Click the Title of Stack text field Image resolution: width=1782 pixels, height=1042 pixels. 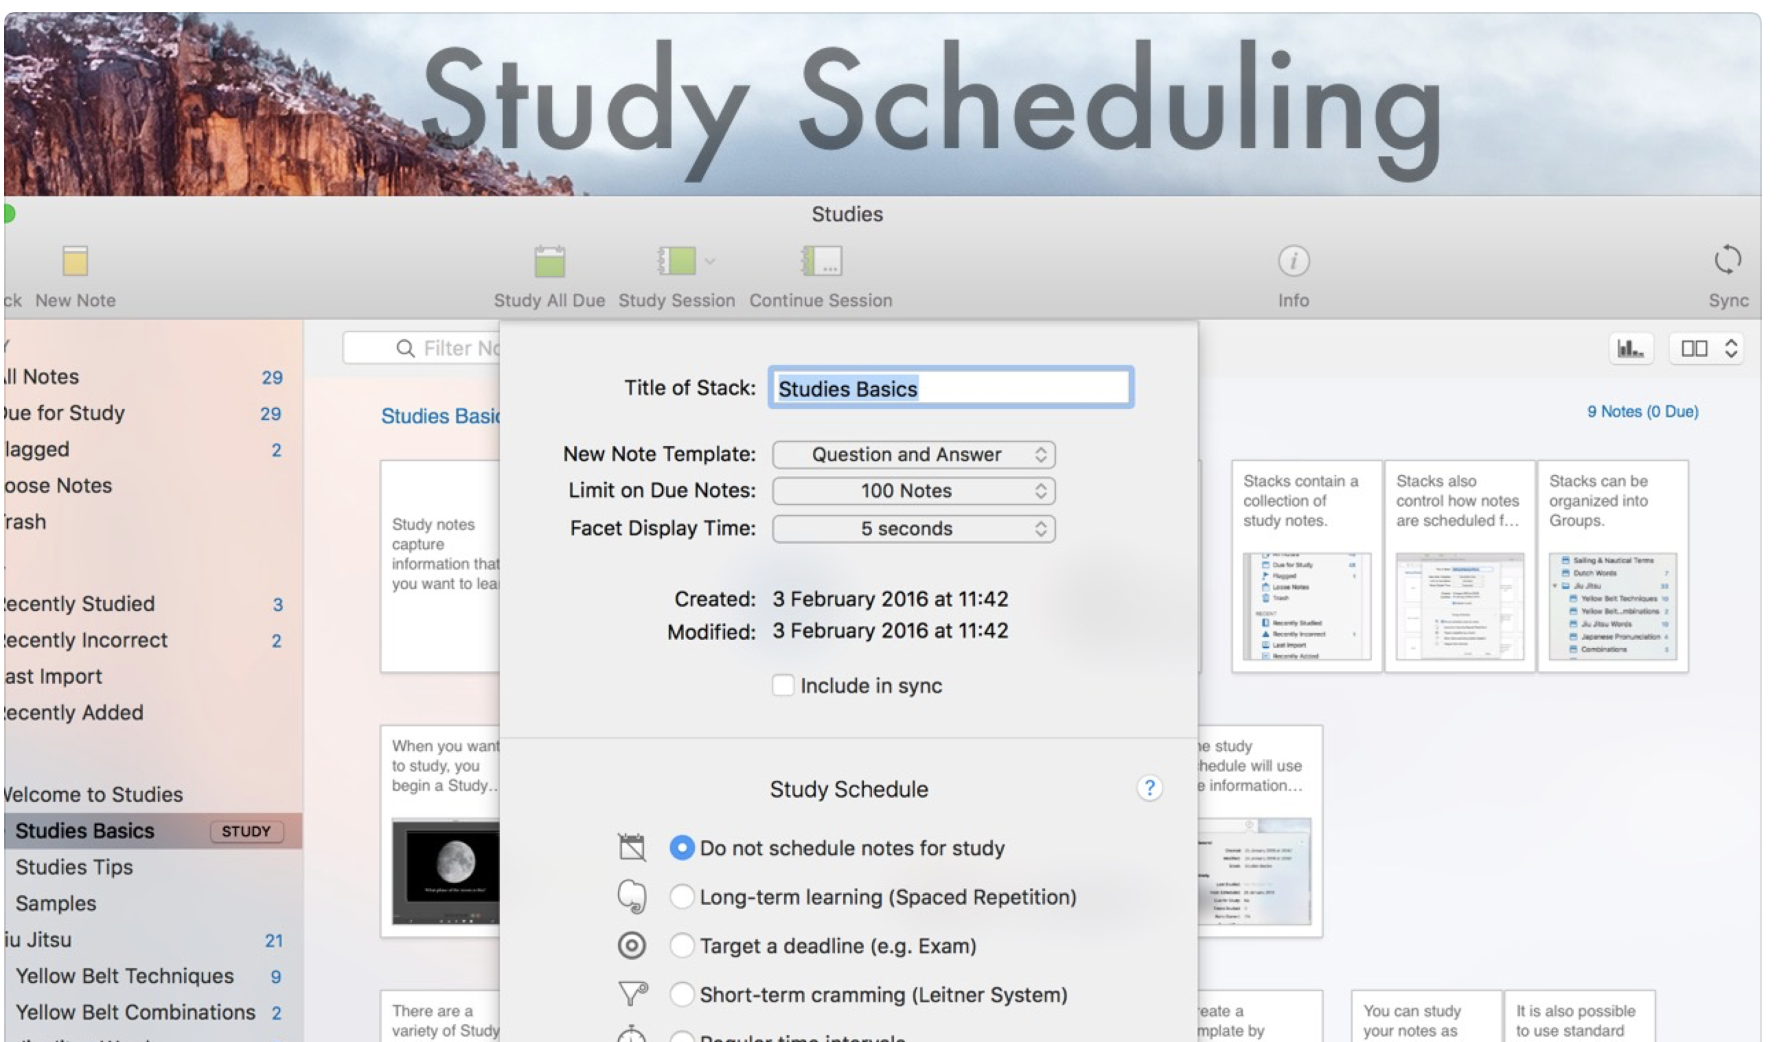951,388
